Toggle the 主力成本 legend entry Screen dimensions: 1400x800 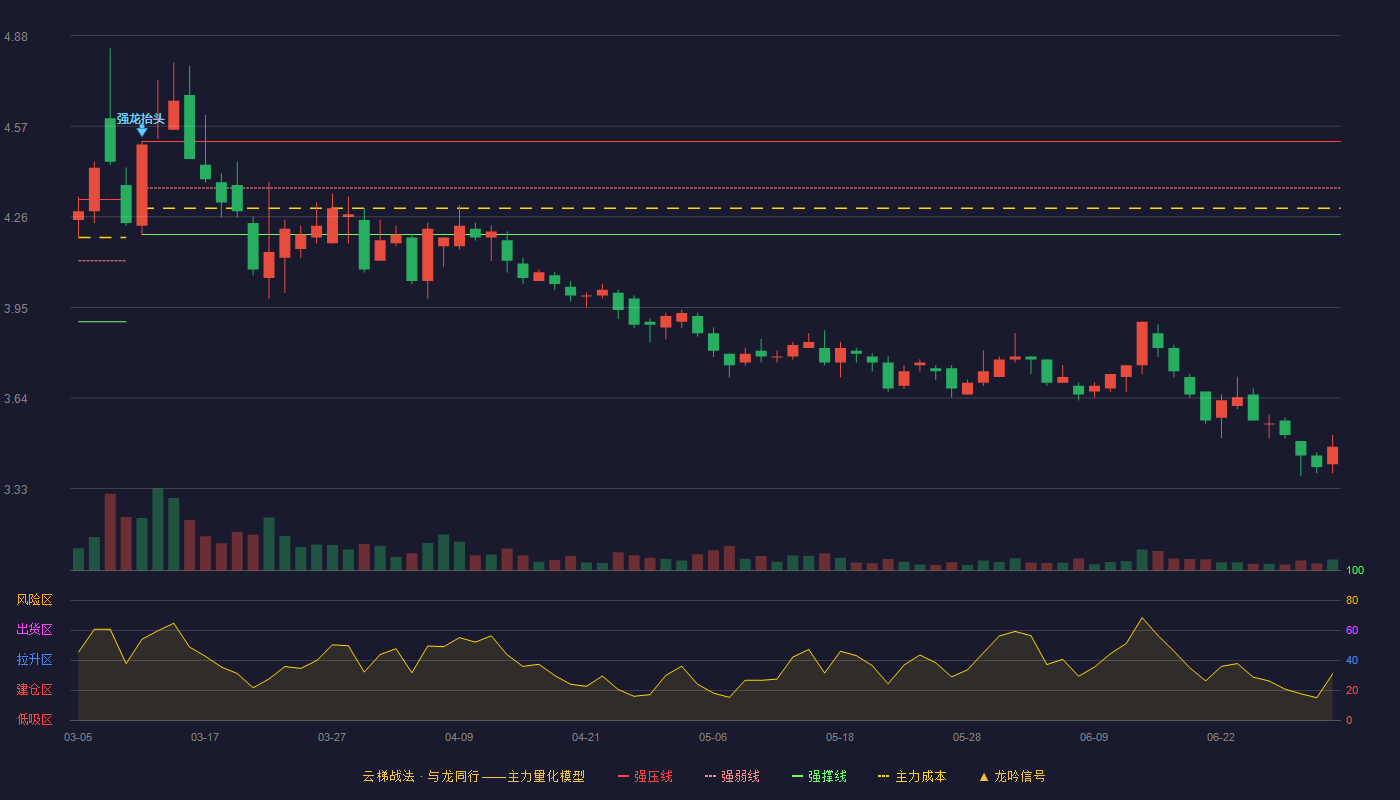pyautogui.click(x=912, y=776)
